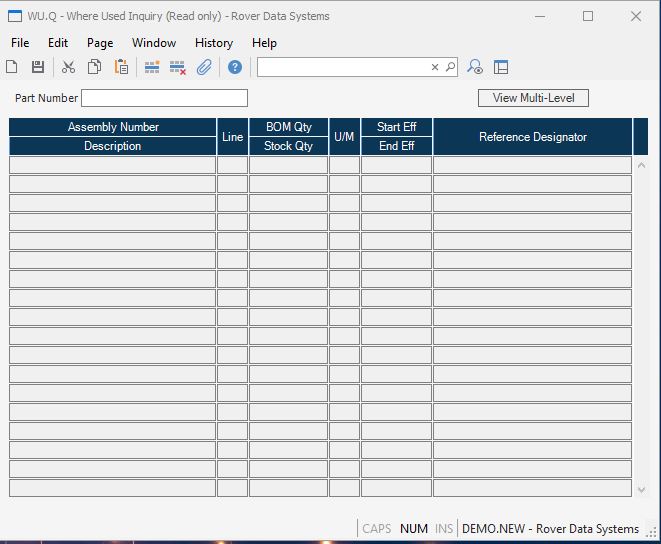Click the first Assembly Number cell
This screenshot has width=661, height=544.
coord(113,165)
